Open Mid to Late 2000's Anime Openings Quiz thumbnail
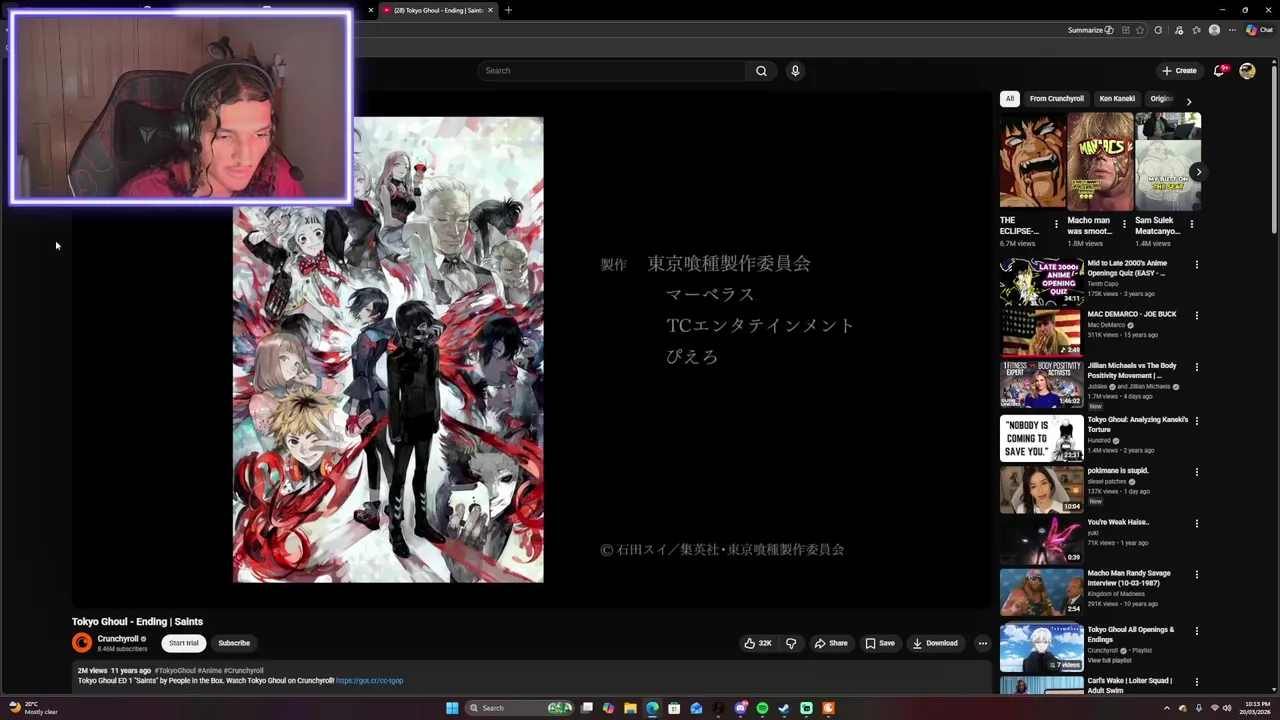Screen dimensions: 1280x720 (1042, 282)
